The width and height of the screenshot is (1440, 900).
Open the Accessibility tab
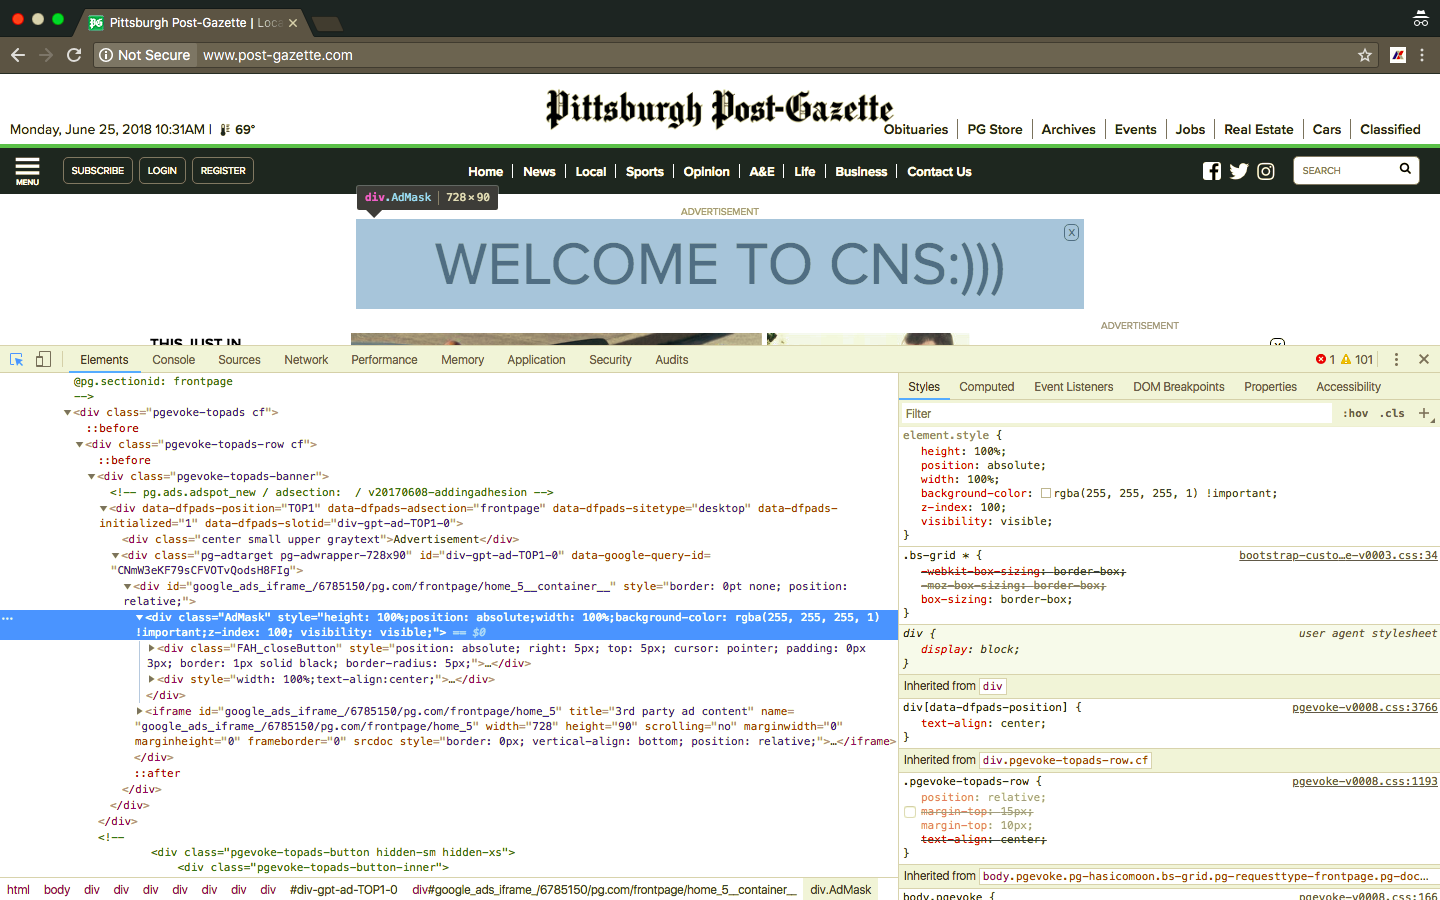(1348, 387)
